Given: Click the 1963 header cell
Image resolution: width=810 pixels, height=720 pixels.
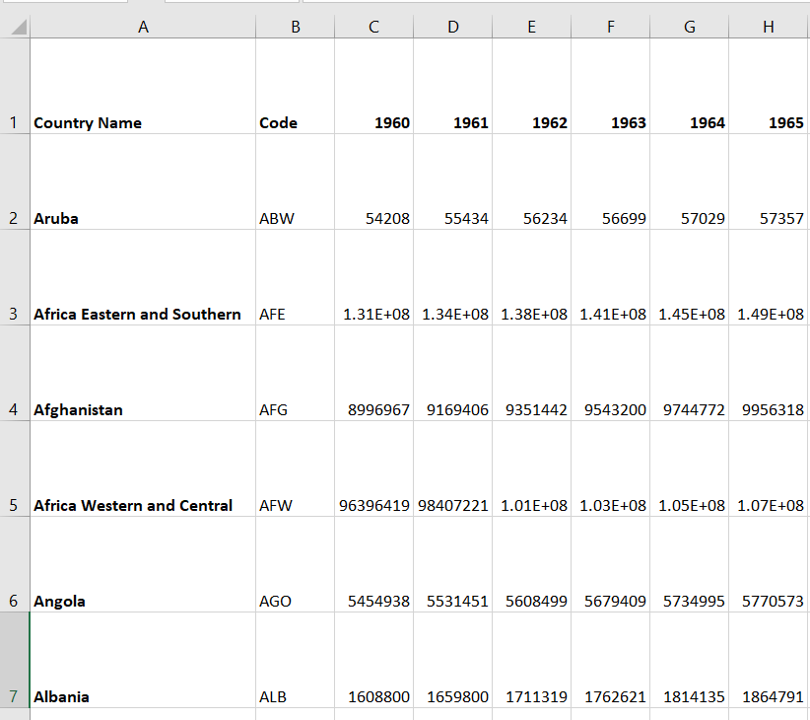Looking at the screenshot, I should 611,86.
